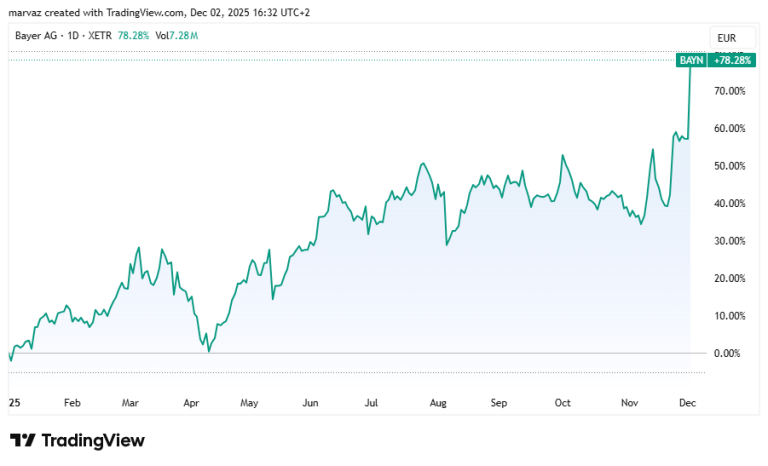Click the Jun time axis label
Screen dimensions: 768x466
pyautogui.click(x=310, y=403)
